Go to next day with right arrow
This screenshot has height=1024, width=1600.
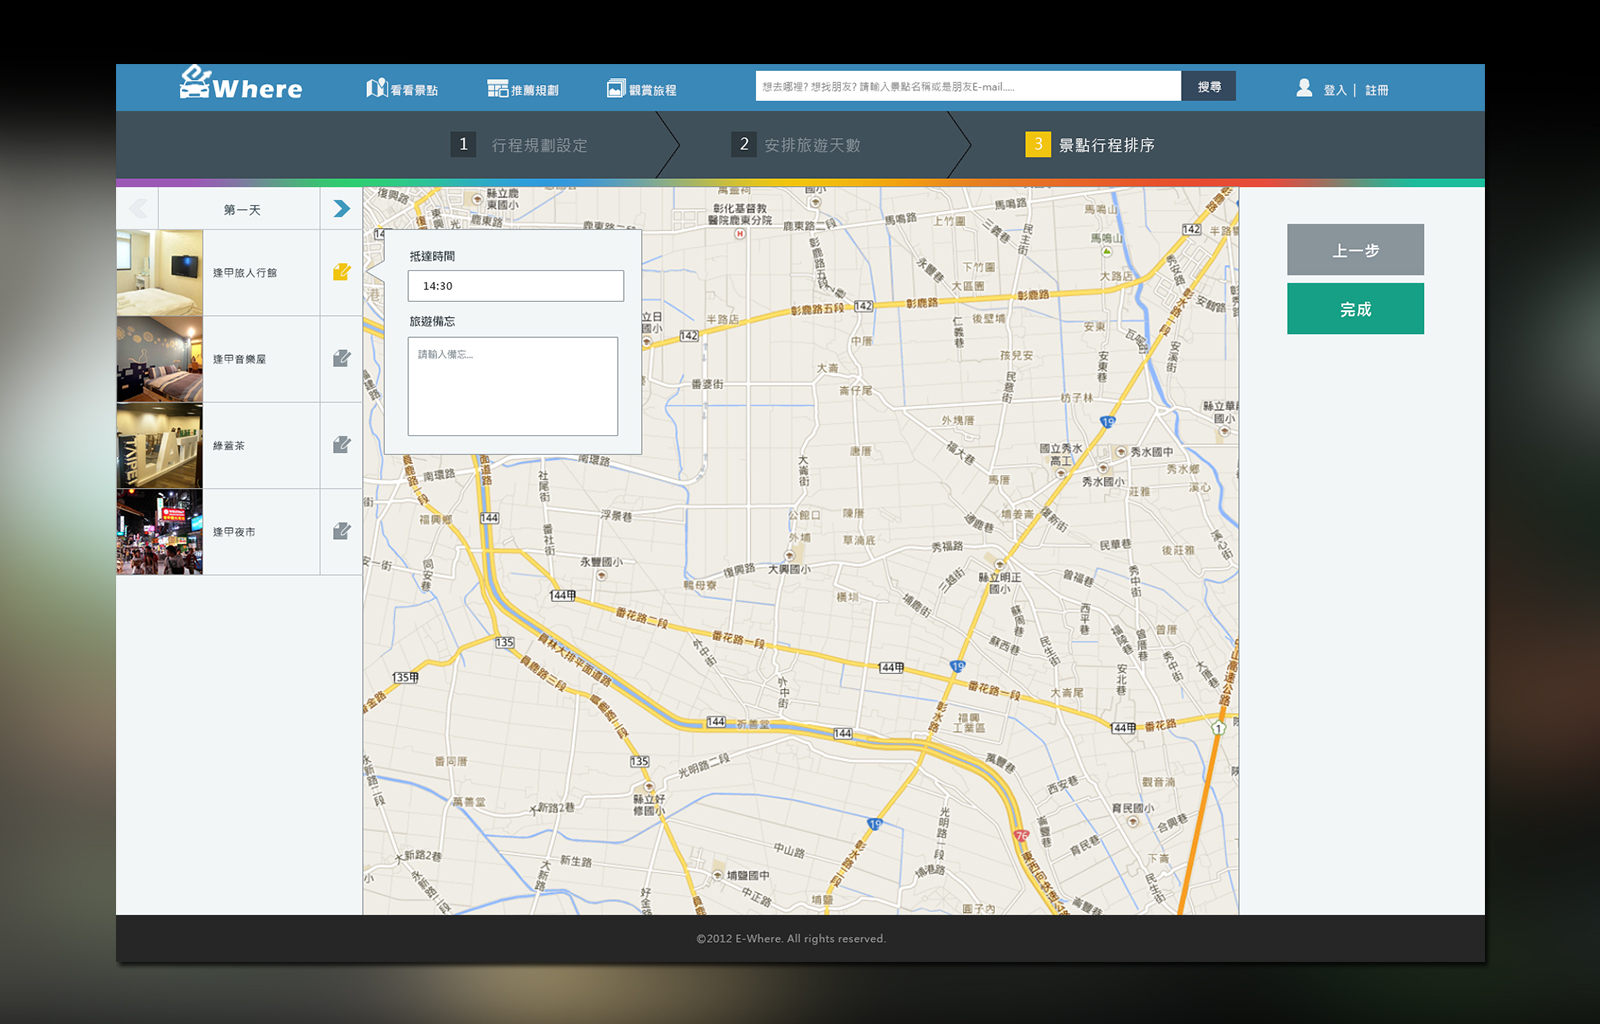coord(342,209)
